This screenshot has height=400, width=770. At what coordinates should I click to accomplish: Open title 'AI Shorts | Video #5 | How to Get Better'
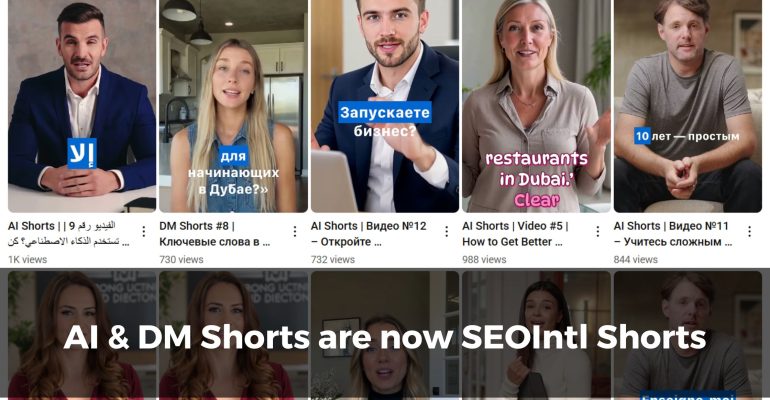pyautogui.click(x=515, y=234)
